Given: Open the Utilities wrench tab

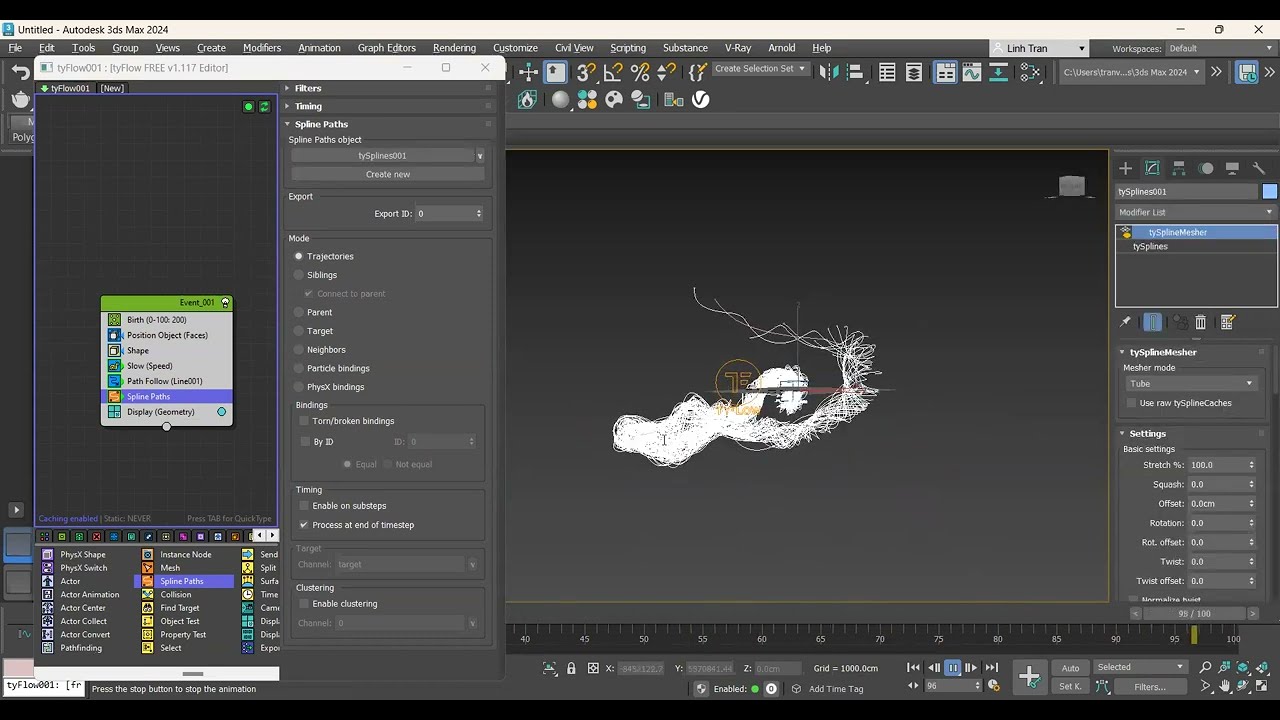Looking at the screenshot, I should click(x=1259, y=168).
